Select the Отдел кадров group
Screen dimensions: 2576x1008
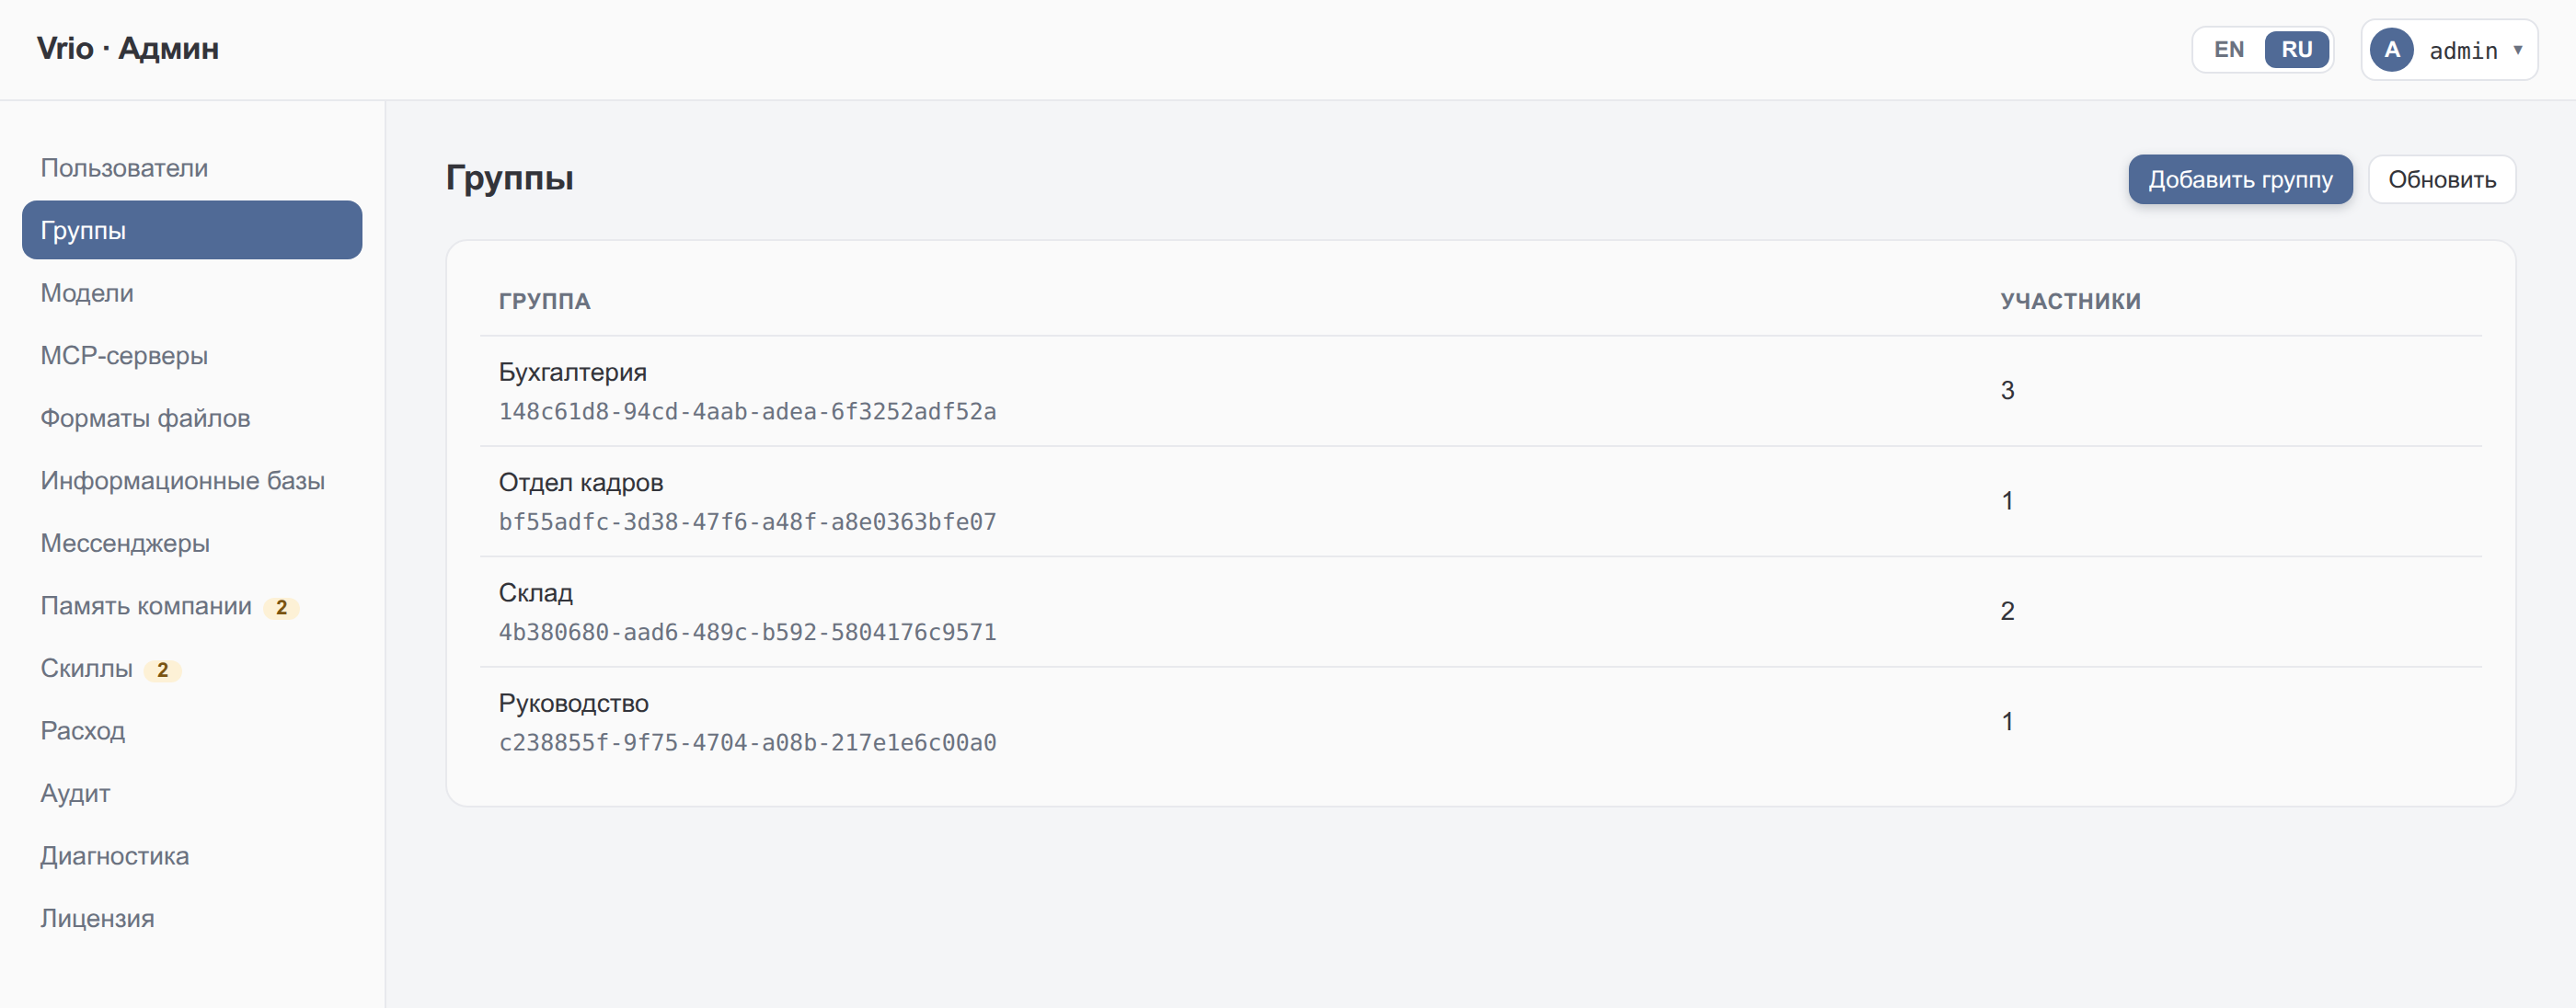click(1480, 502)
